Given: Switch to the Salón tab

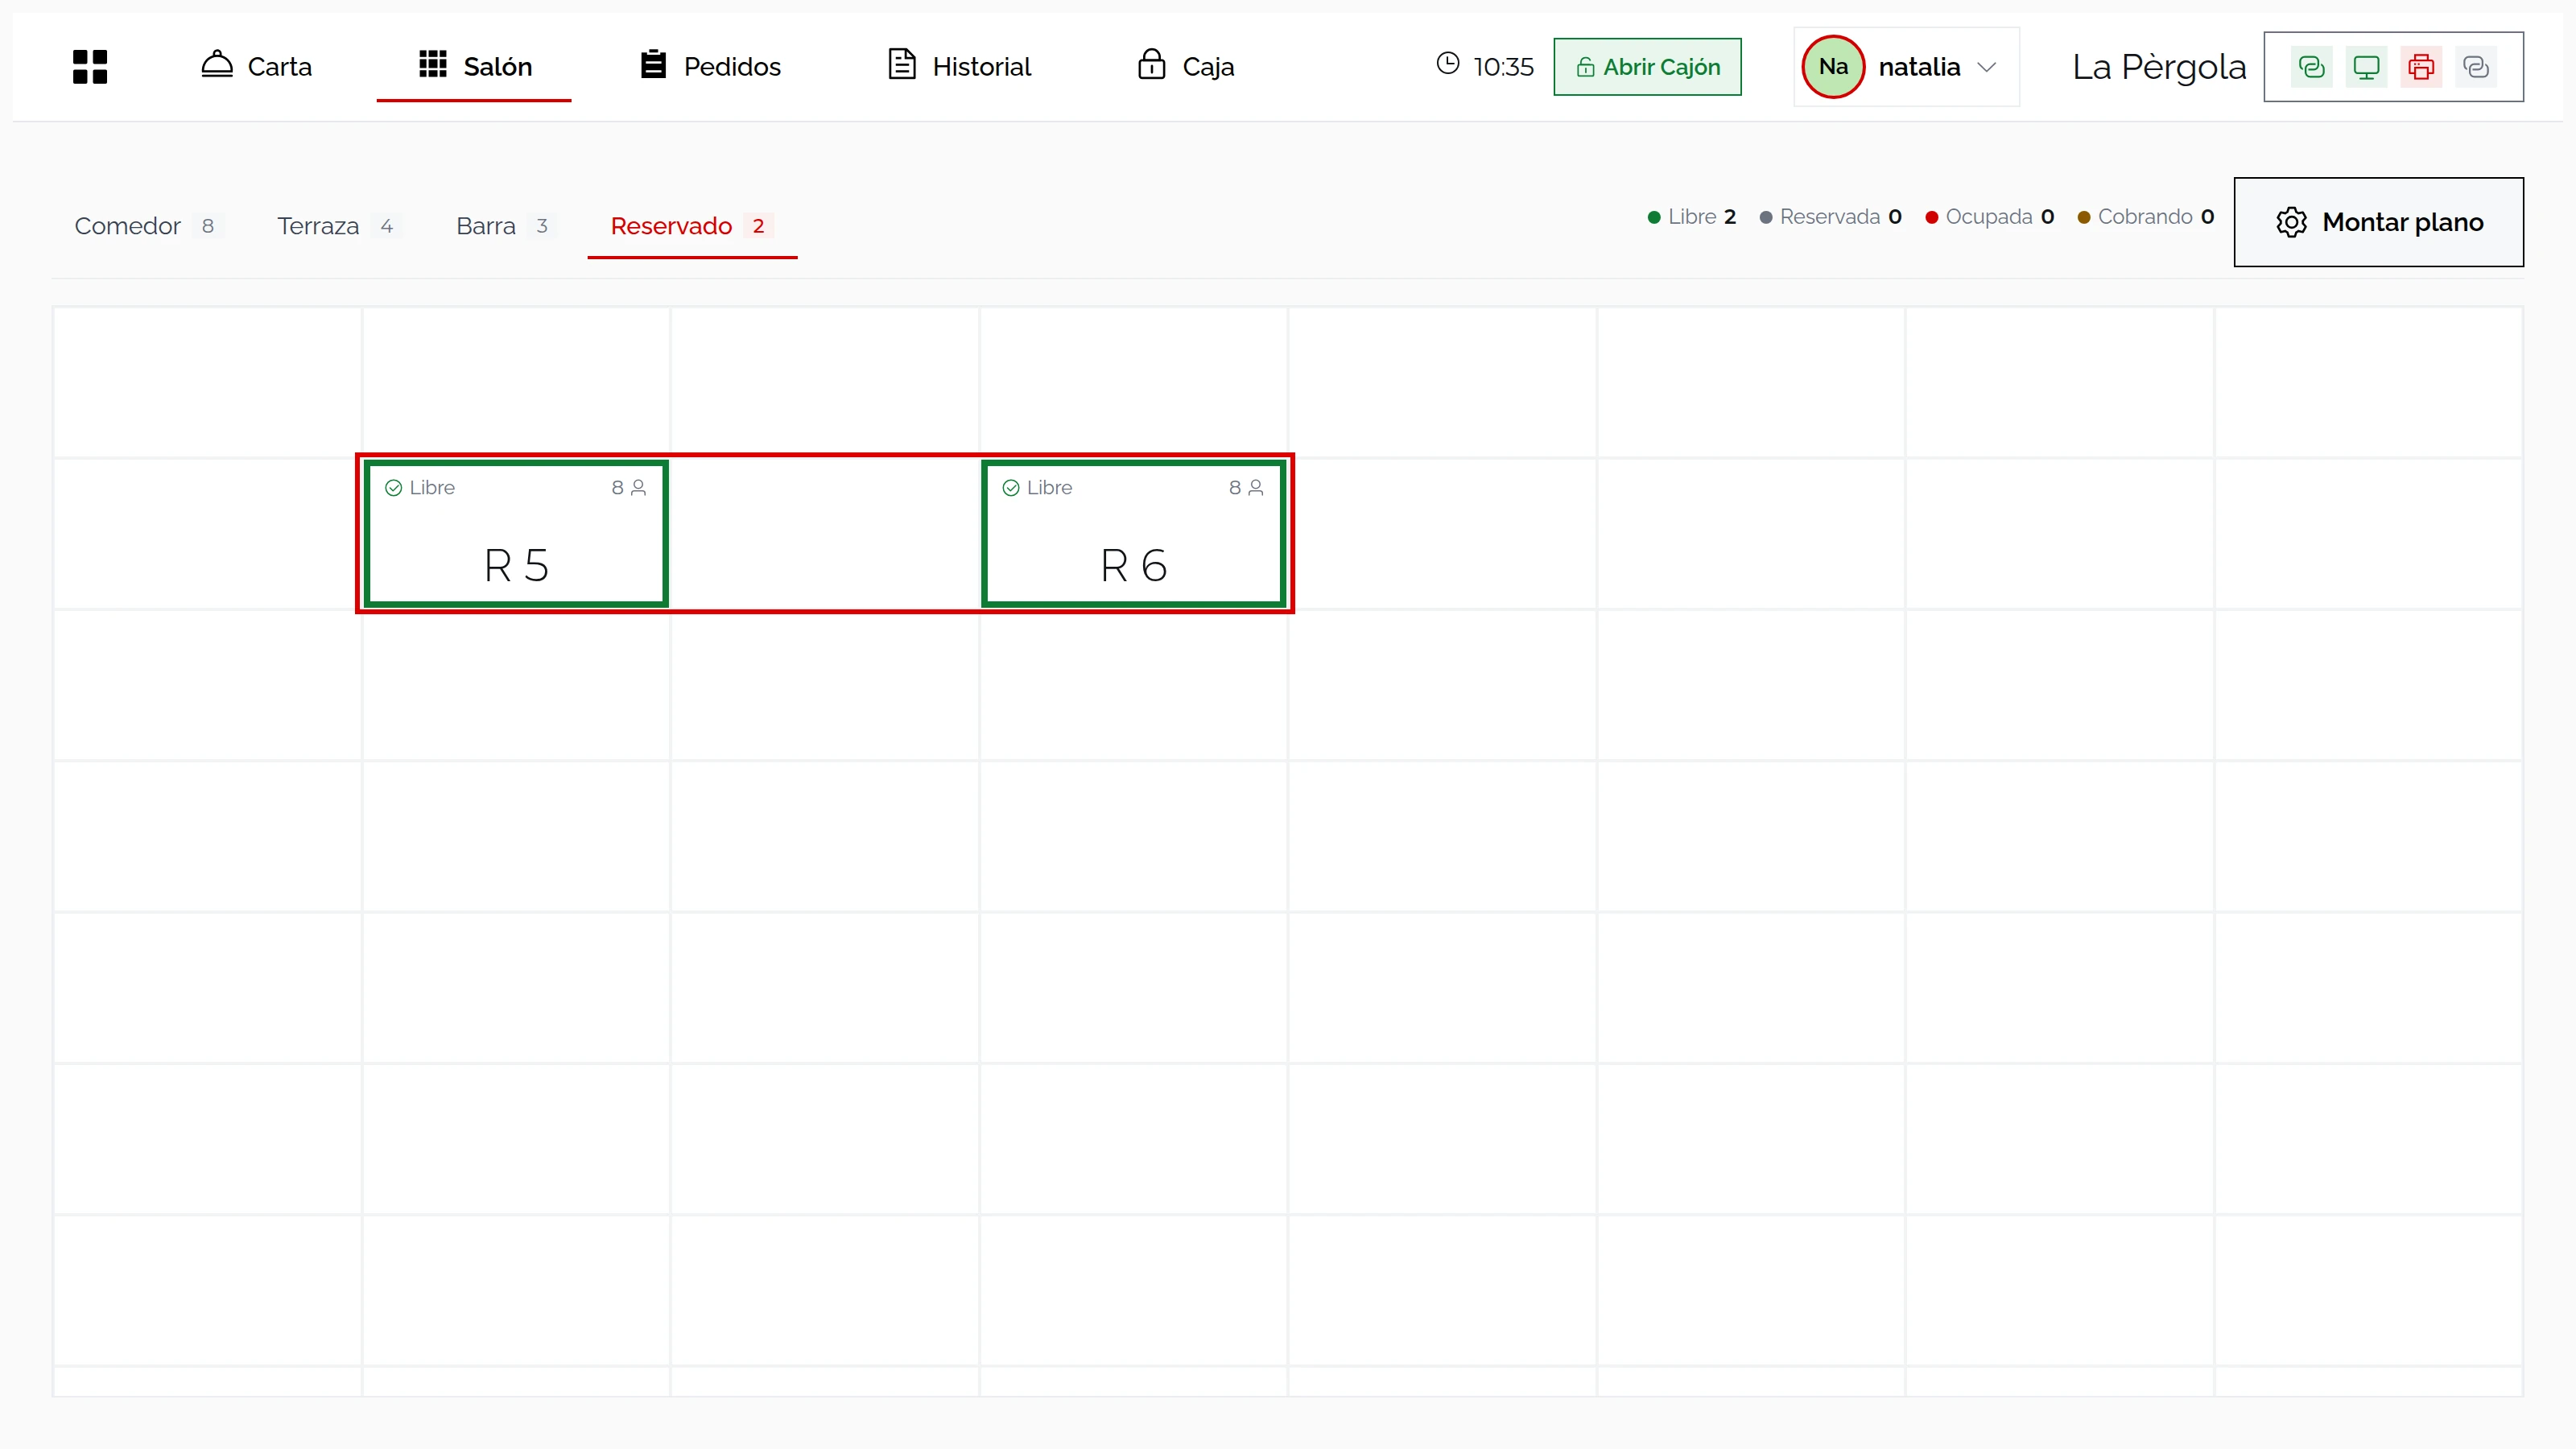Looking at the screenshot, I should pyautogui.click(x=474, y=66).
